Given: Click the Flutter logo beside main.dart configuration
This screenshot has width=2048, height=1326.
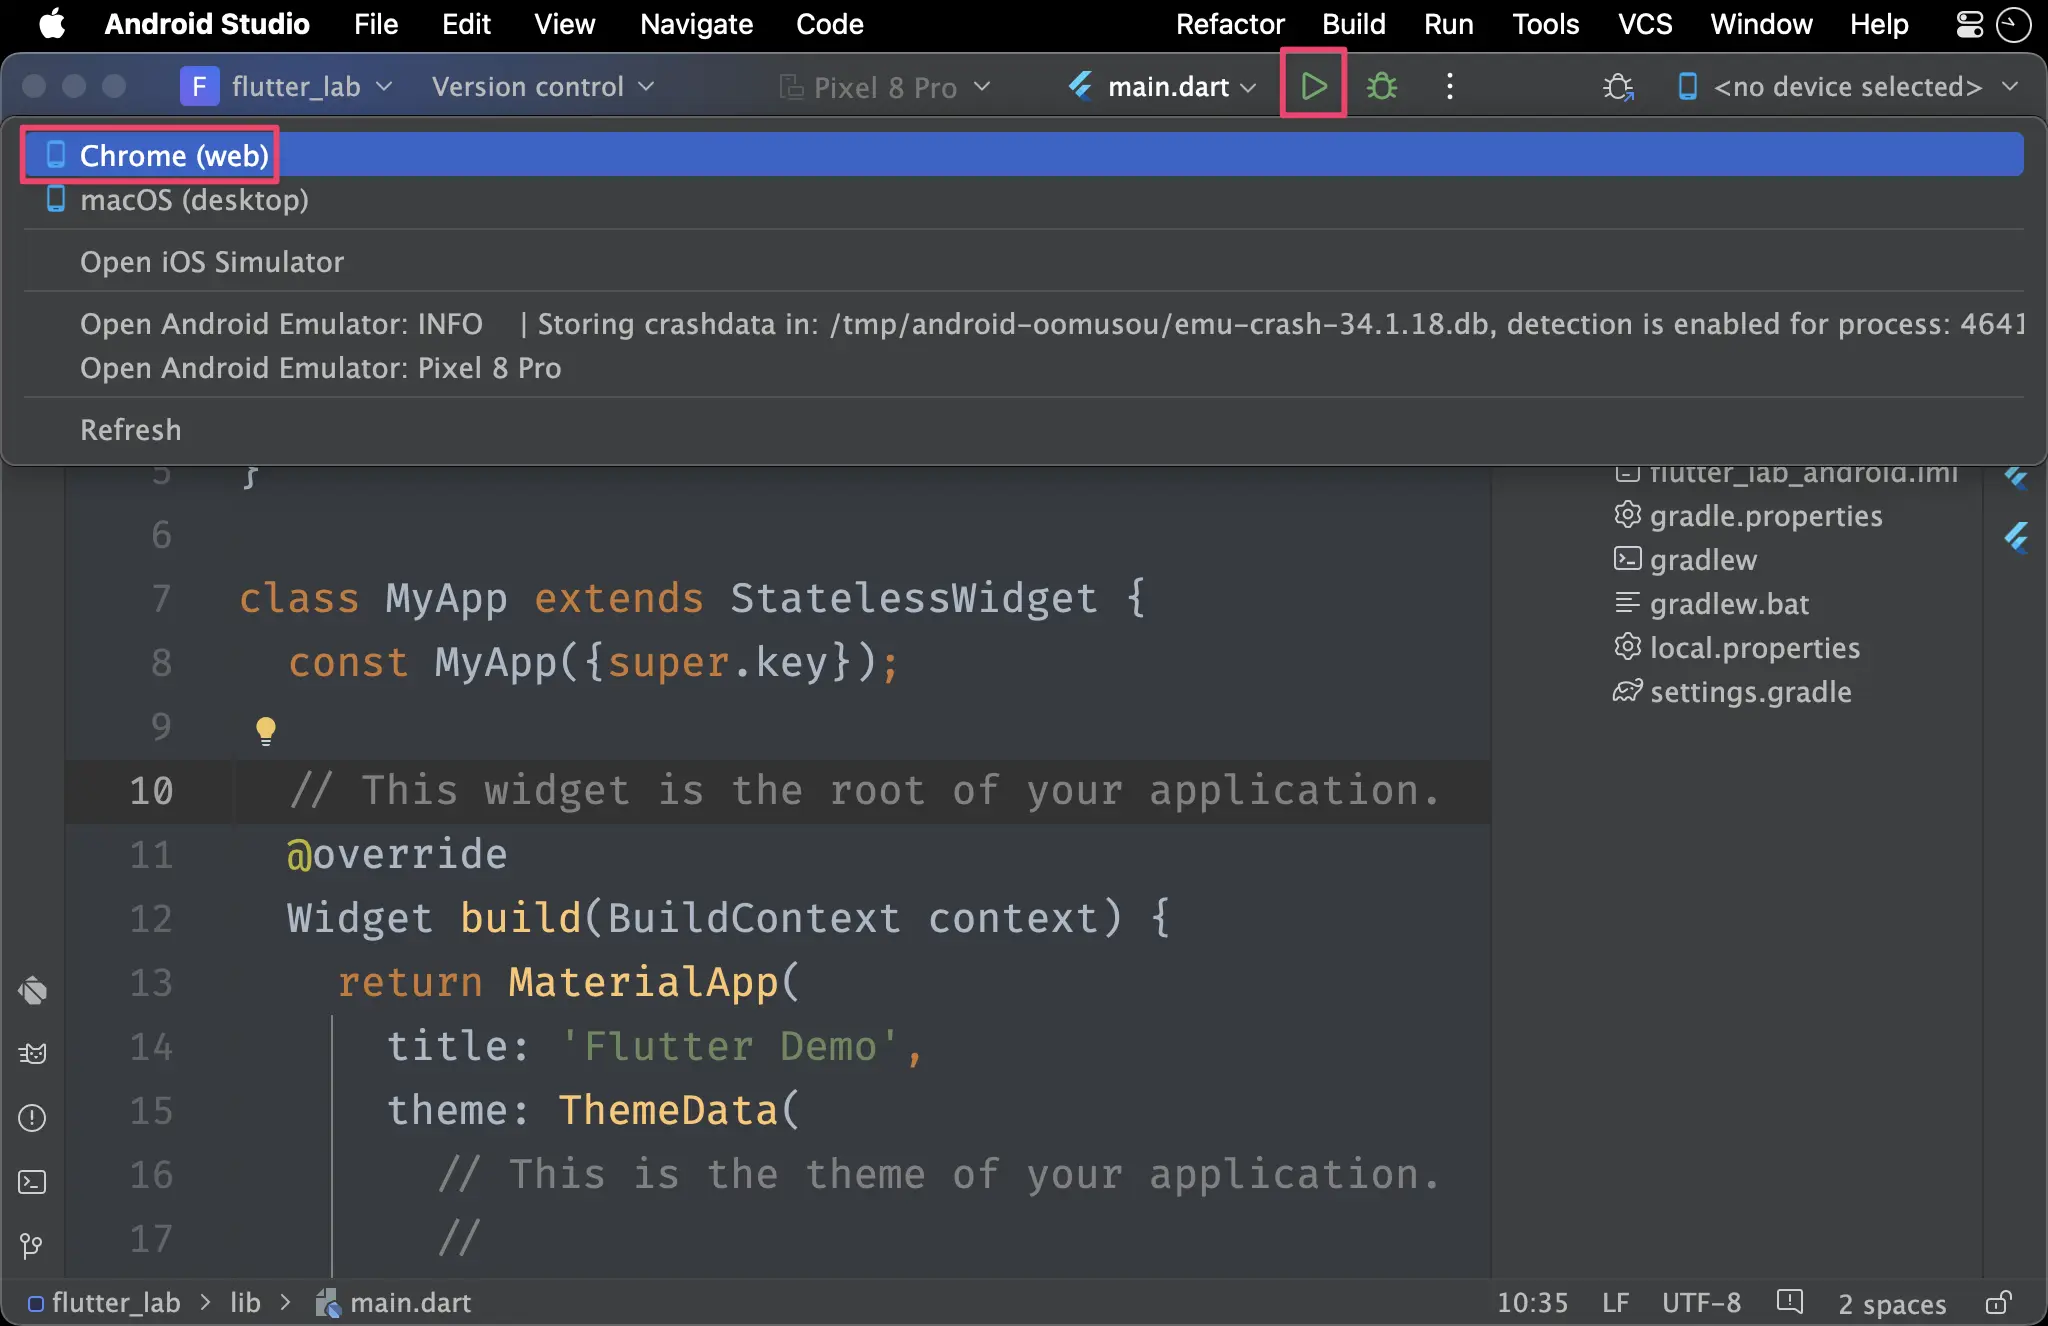Looking at the screenshot, I should (1081, 87).
